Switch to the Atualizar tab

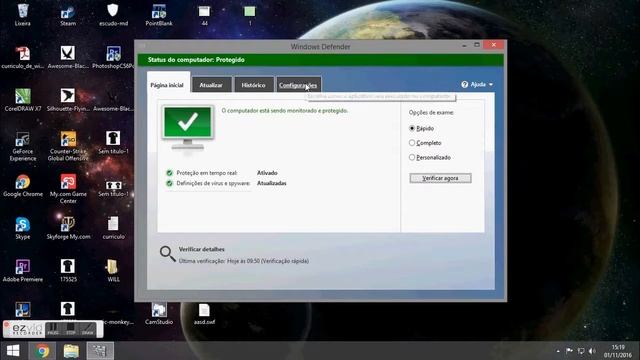point(211,85)
